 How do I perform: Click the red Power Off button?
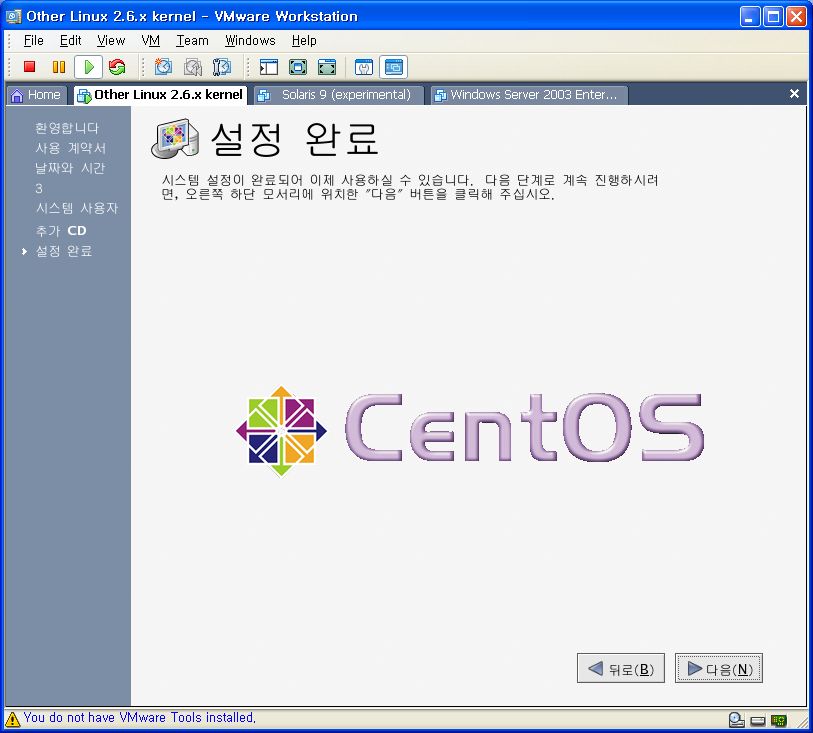(30, 67)
